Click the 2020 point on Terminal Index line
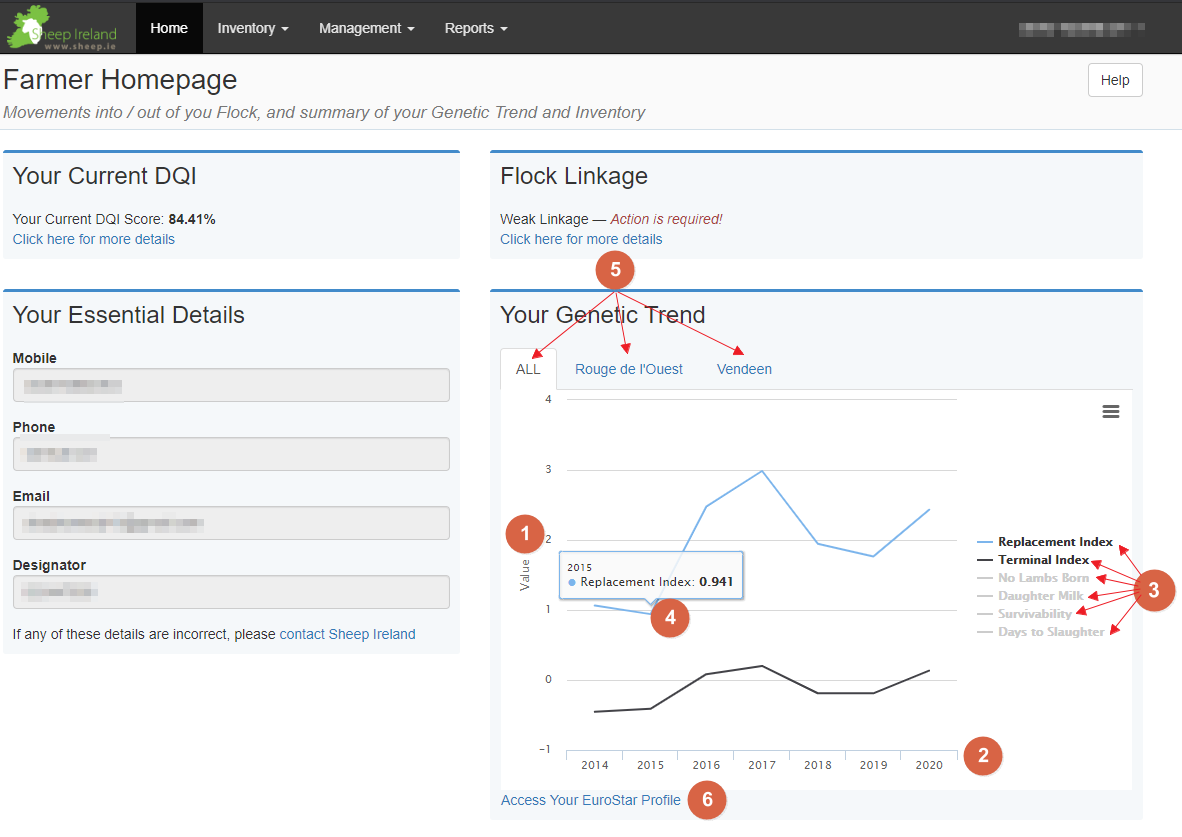The image size is (1182, 837). click(x=929, y=670)
